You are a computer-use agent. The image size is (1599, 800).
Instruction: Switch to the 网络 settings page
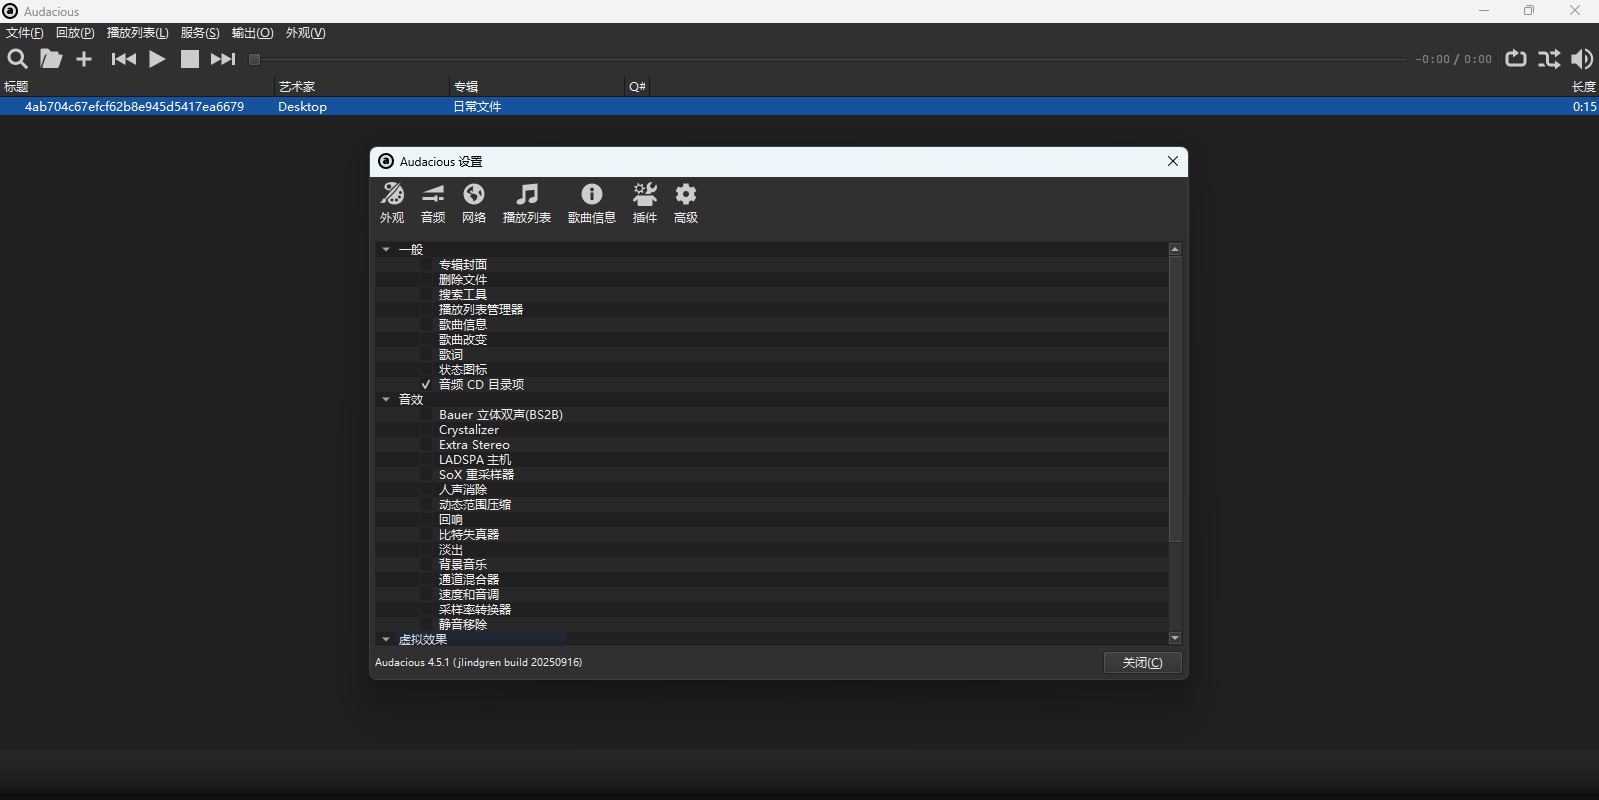474,203
